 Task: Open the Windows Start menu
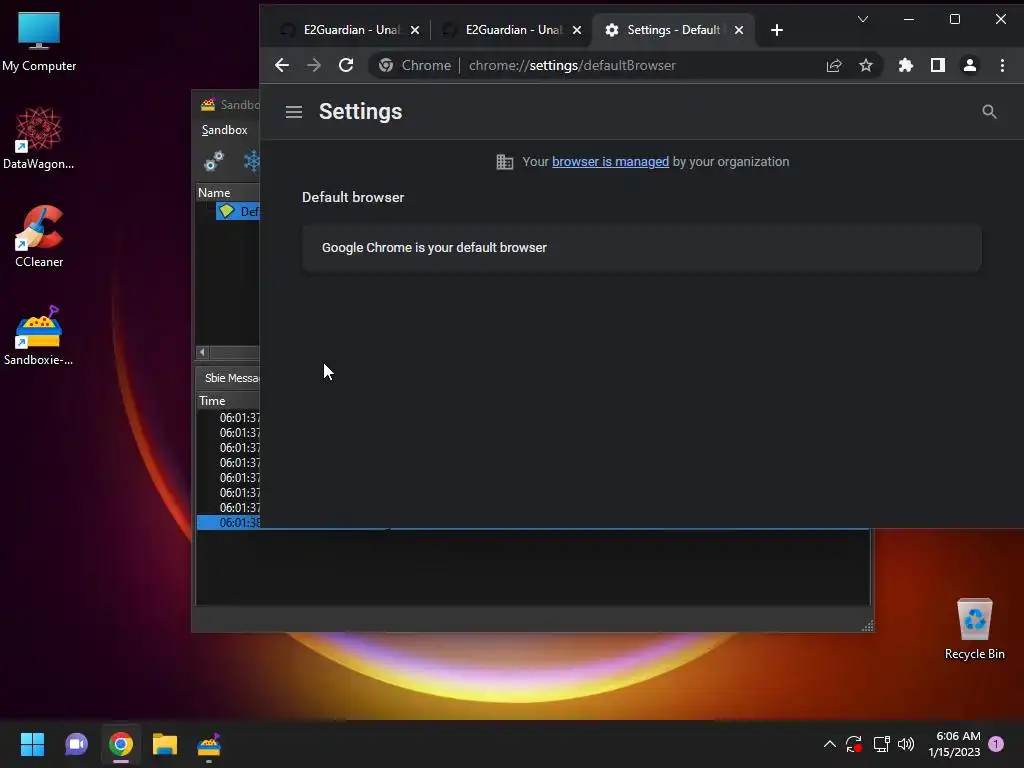tap(32, 744)
